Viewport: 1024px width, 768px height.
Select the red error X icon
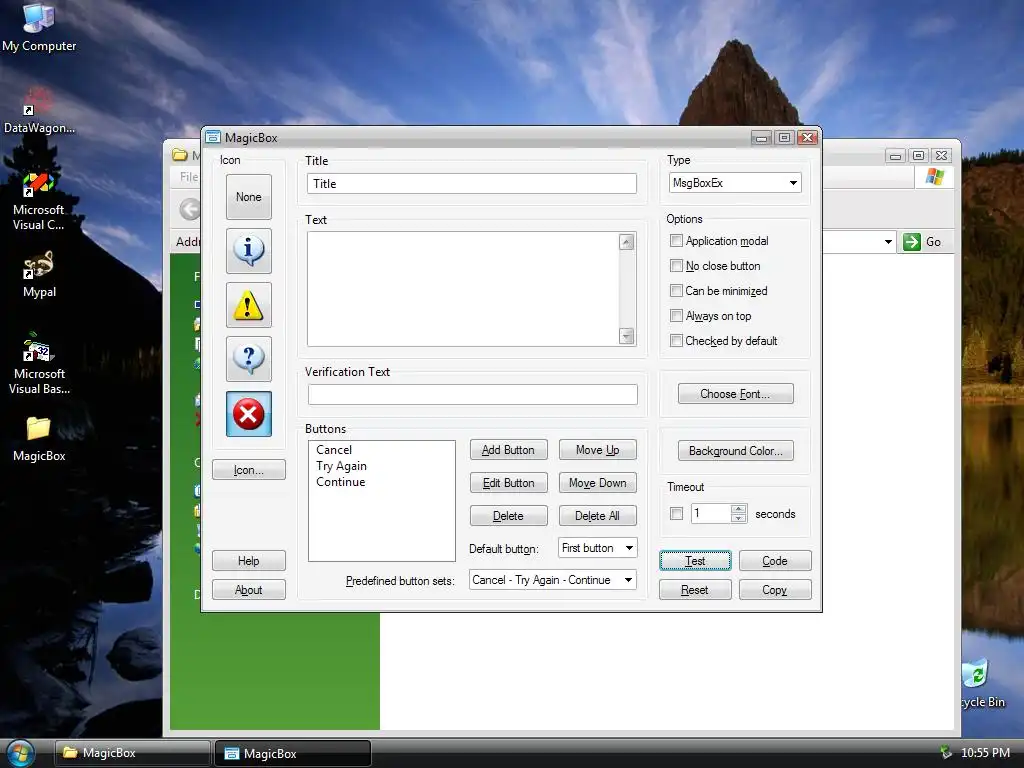point(248,414)
